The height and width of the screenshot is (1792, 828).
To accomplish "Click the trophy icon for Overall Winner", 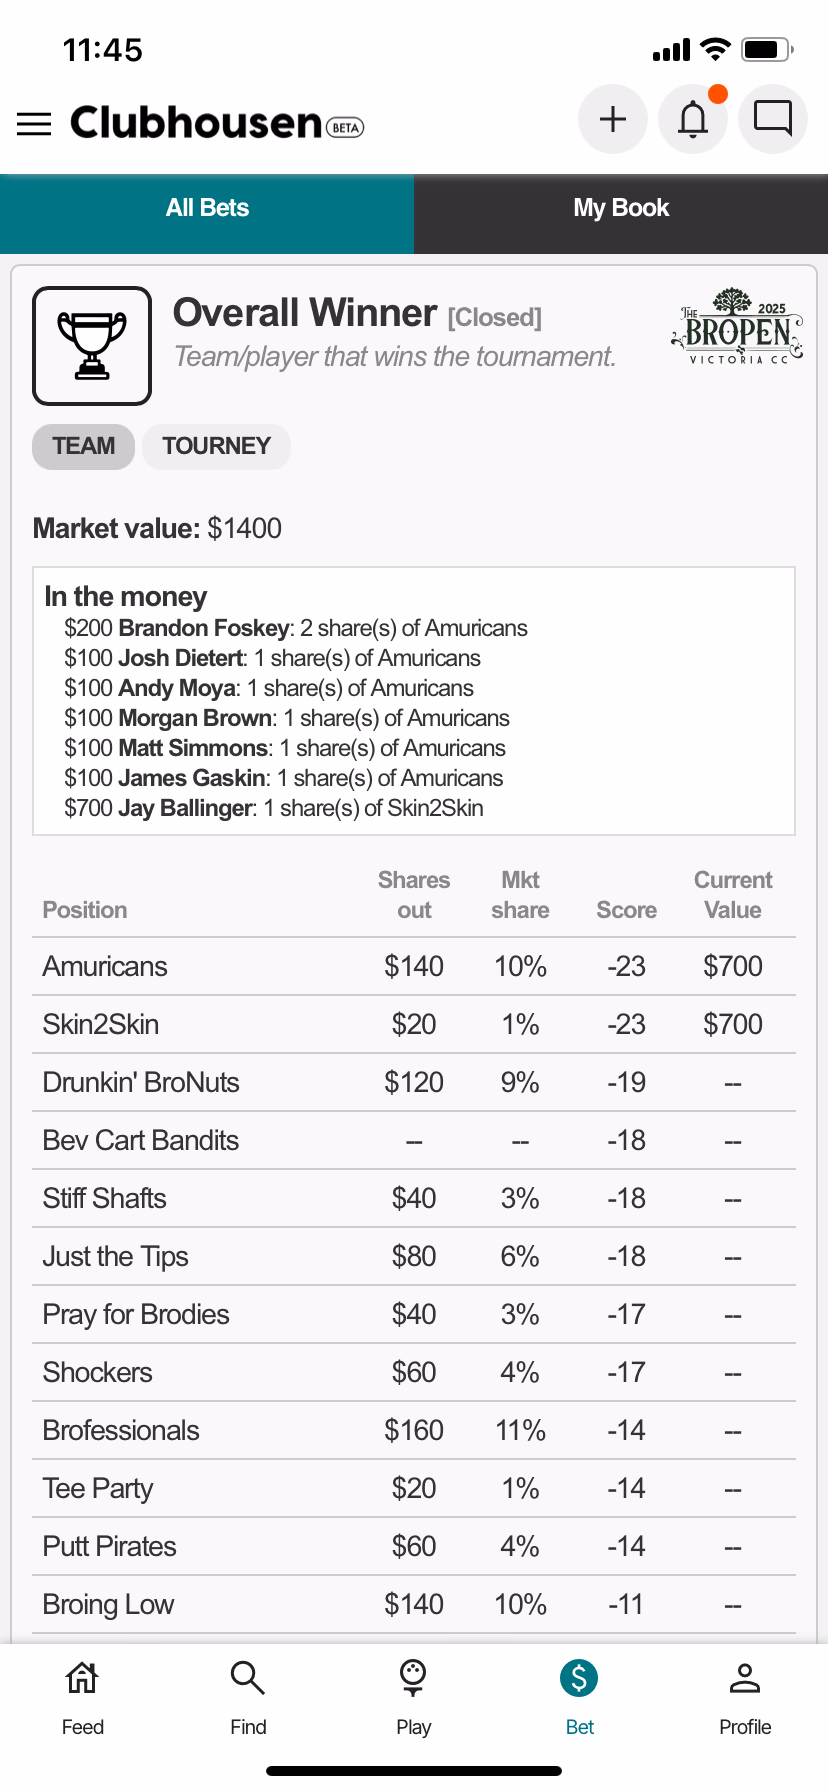I will [x=91, y=345].
